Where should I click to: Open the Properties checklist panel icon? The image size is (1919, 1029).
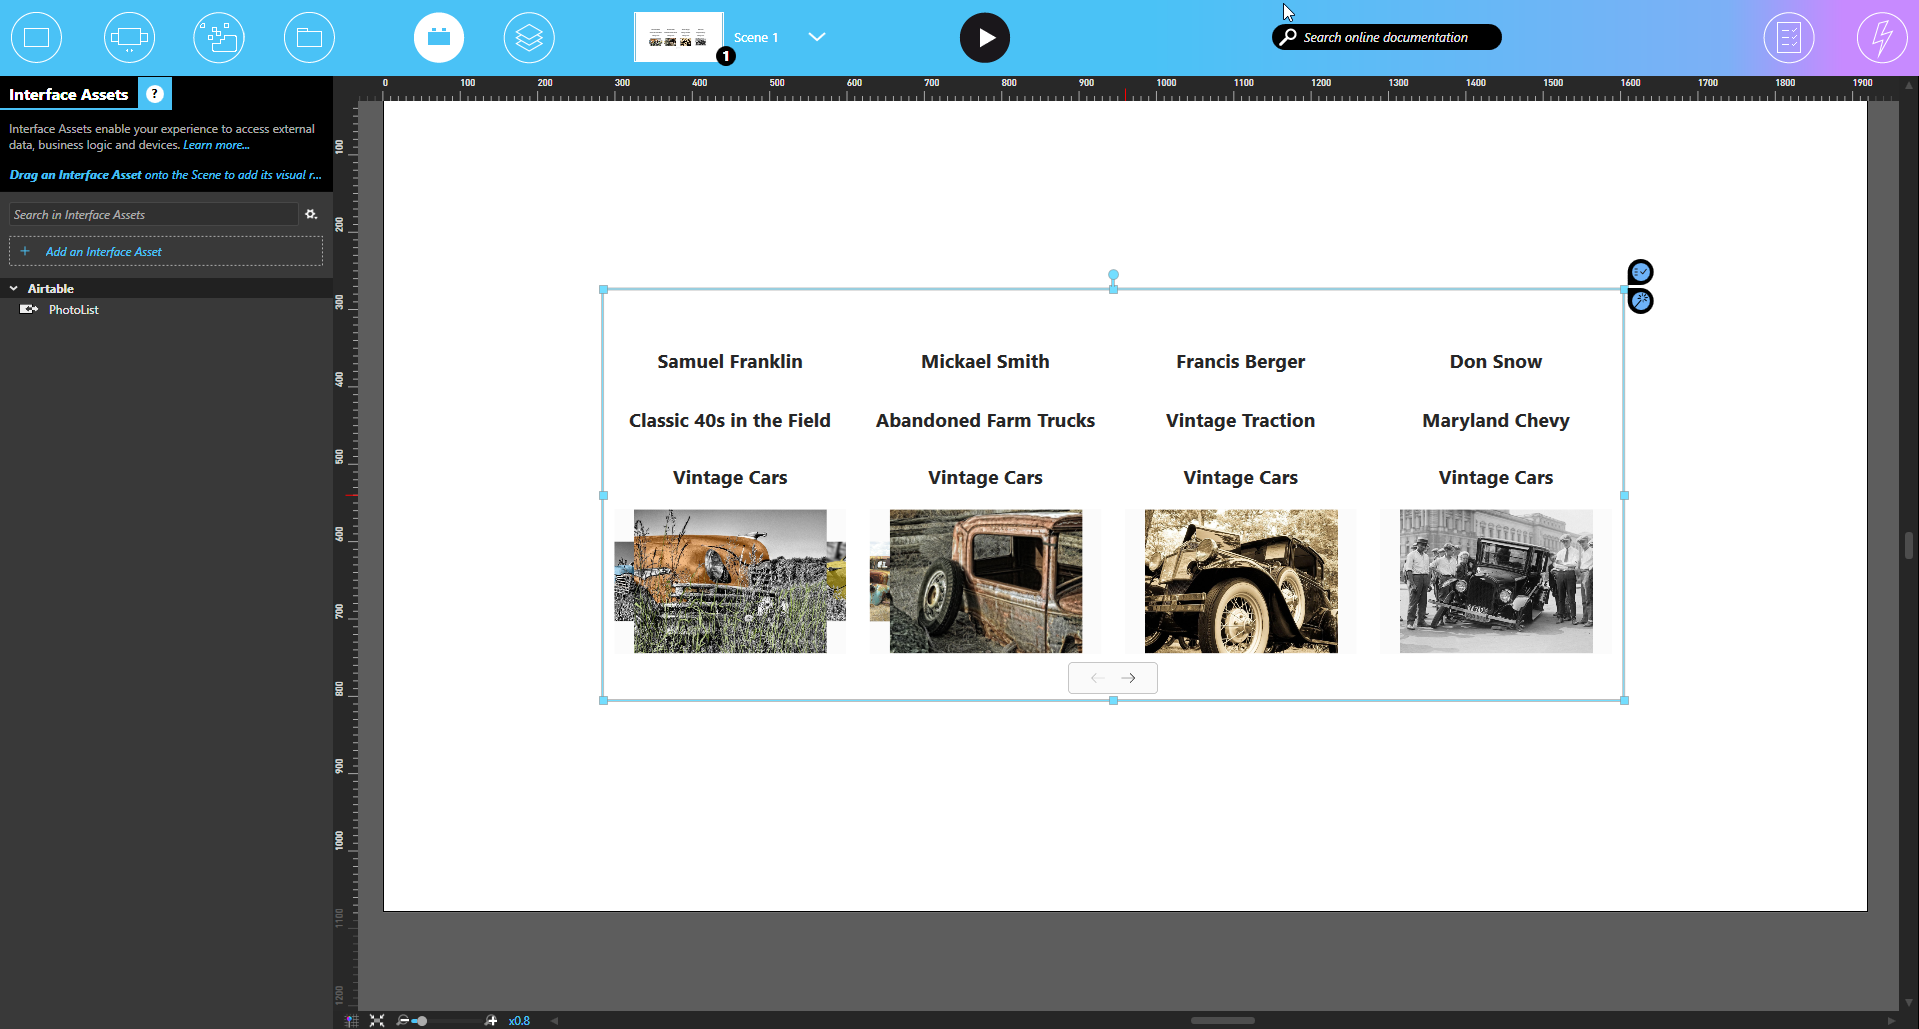1788,38
